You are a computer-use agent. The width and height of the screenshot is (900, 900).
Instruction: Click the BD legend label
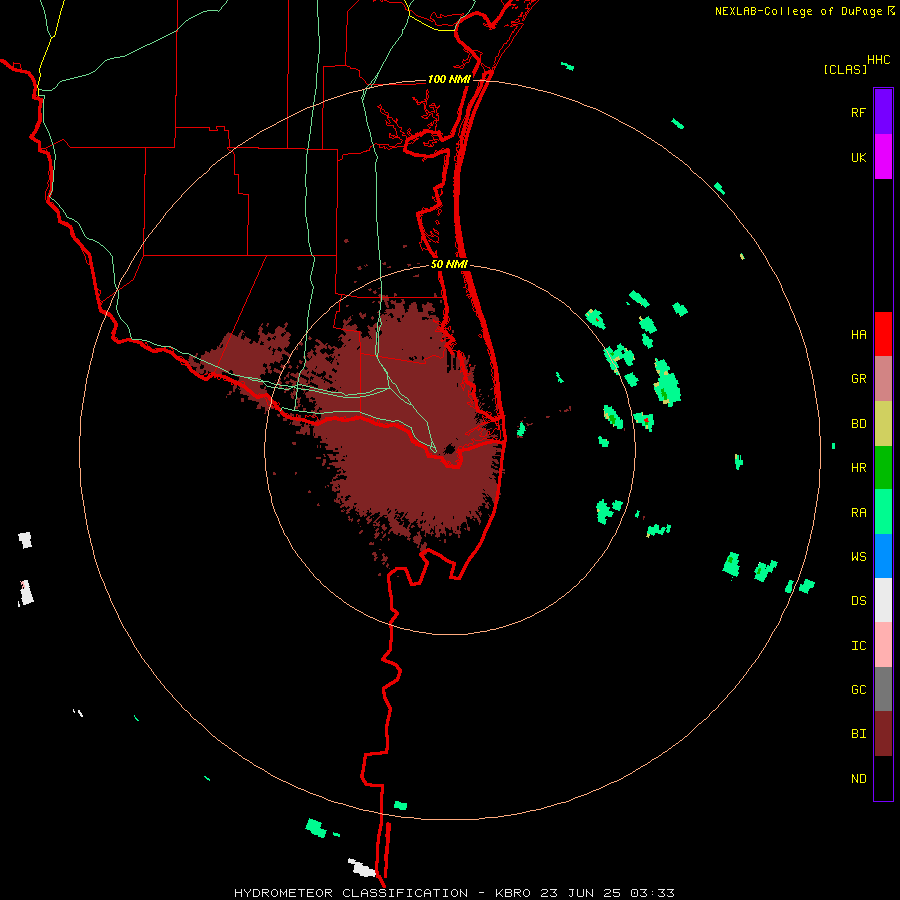coord(858,424)
